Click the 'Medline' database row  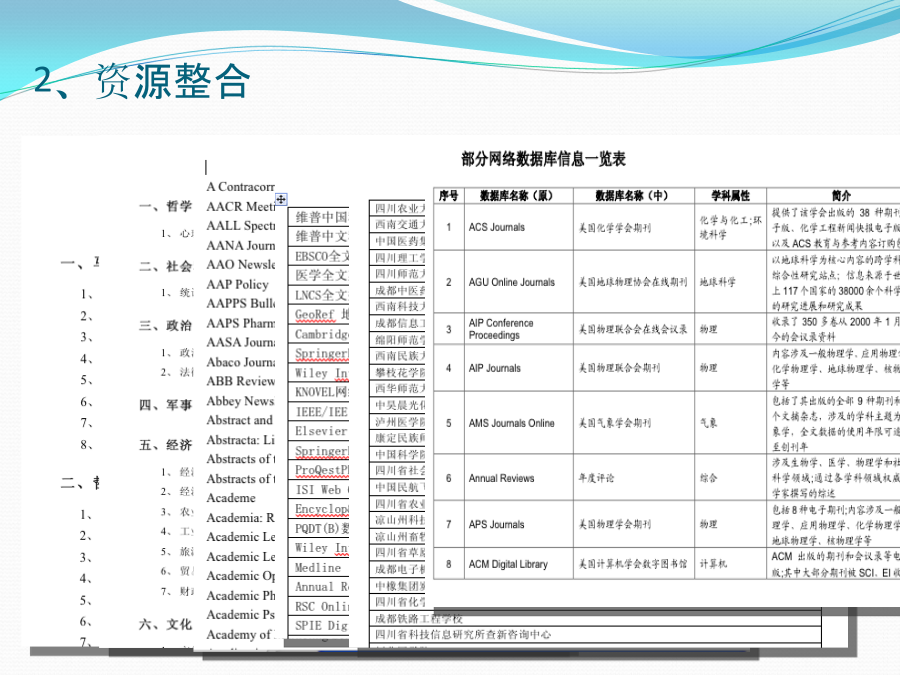pyautogui.click(x=319, y=568)
